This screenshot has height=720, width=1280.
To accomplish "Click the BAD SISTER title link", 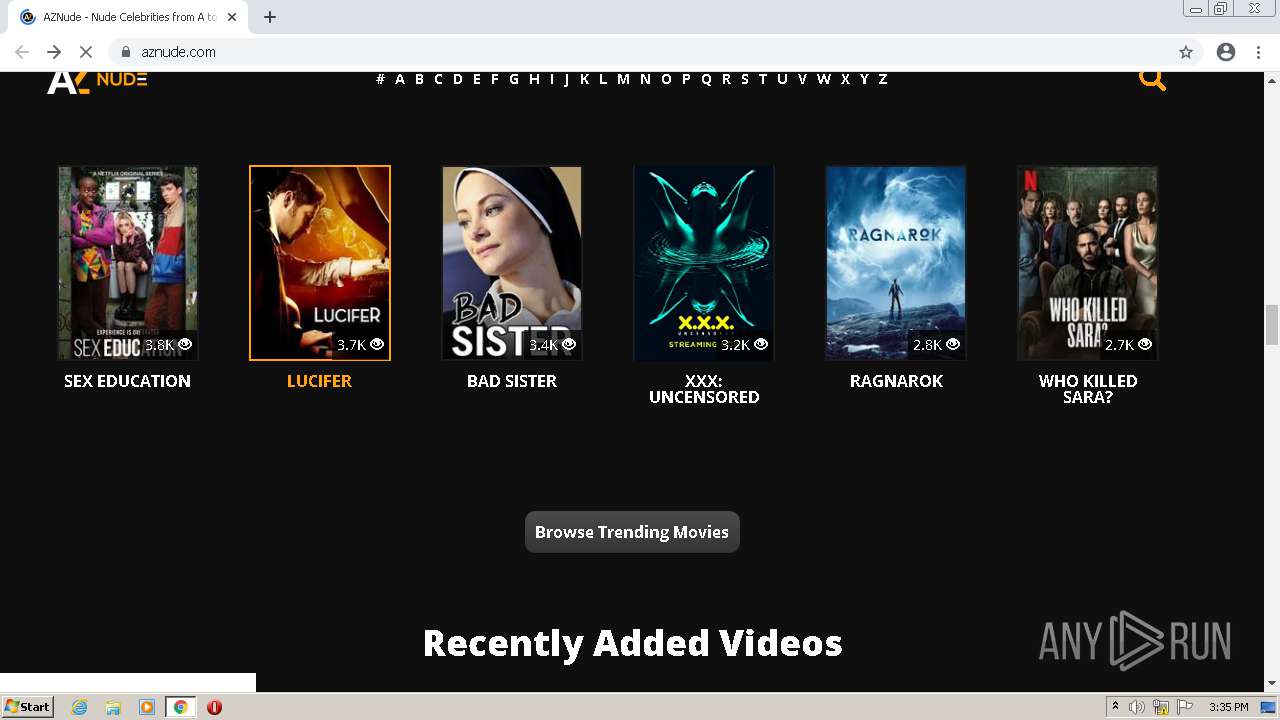I will tap(512, 381).
